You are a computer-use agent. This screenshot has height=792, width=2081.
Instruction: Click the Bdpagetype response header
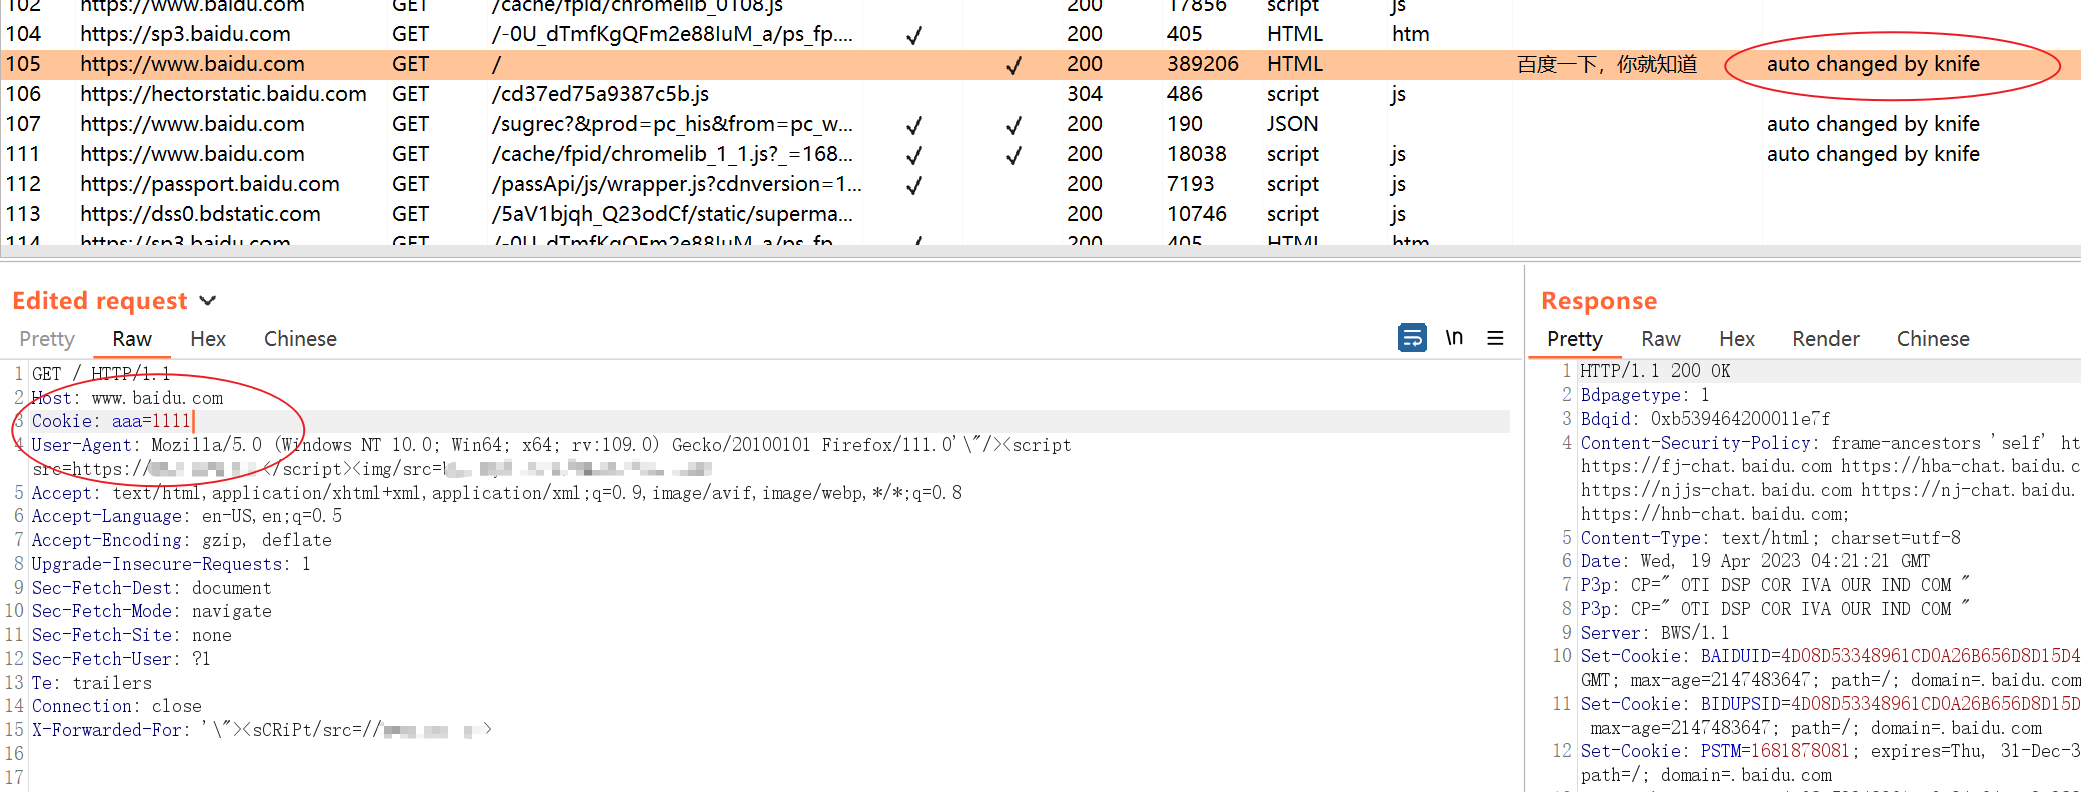click(1645, 395)
